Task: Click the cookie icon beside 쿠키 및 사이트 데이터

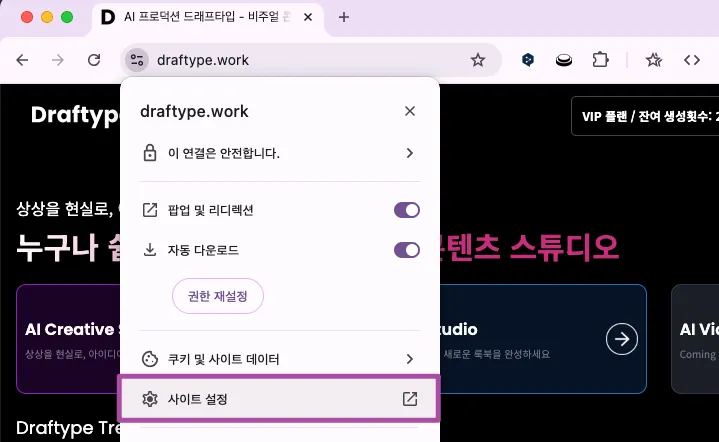Action: pos(150,359)
